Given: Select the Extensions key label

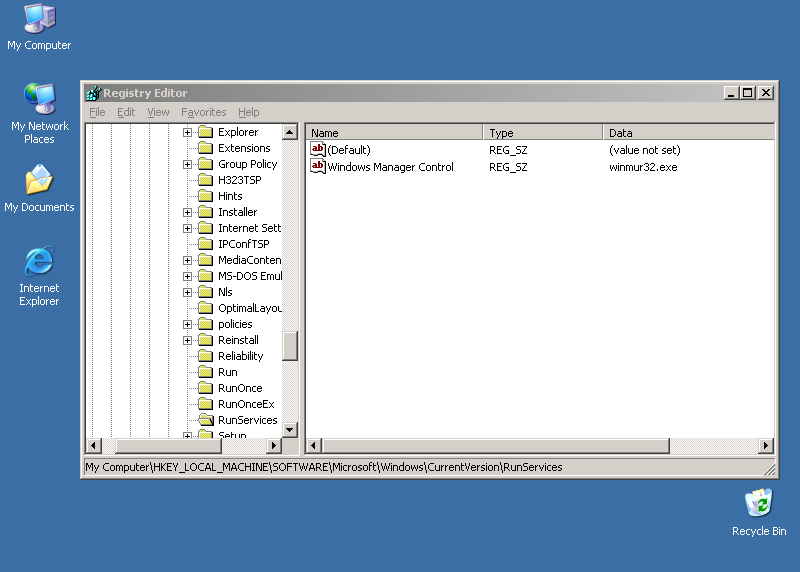Looking at the screenshot, I should 244,148.
